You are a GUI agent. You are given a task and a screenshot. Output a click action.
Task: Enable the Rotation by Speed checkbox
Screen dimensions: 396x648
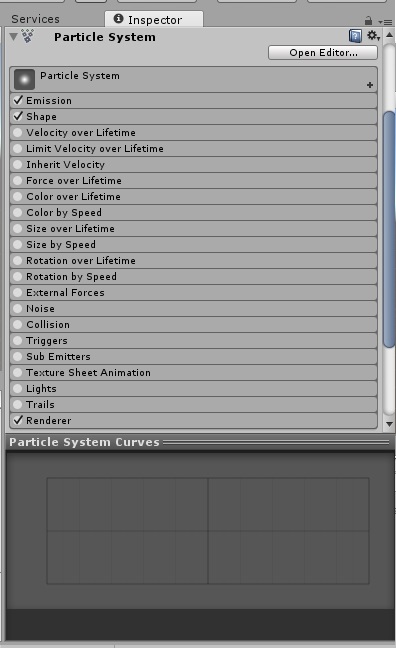pyautogui.click(x=17, y=277)
